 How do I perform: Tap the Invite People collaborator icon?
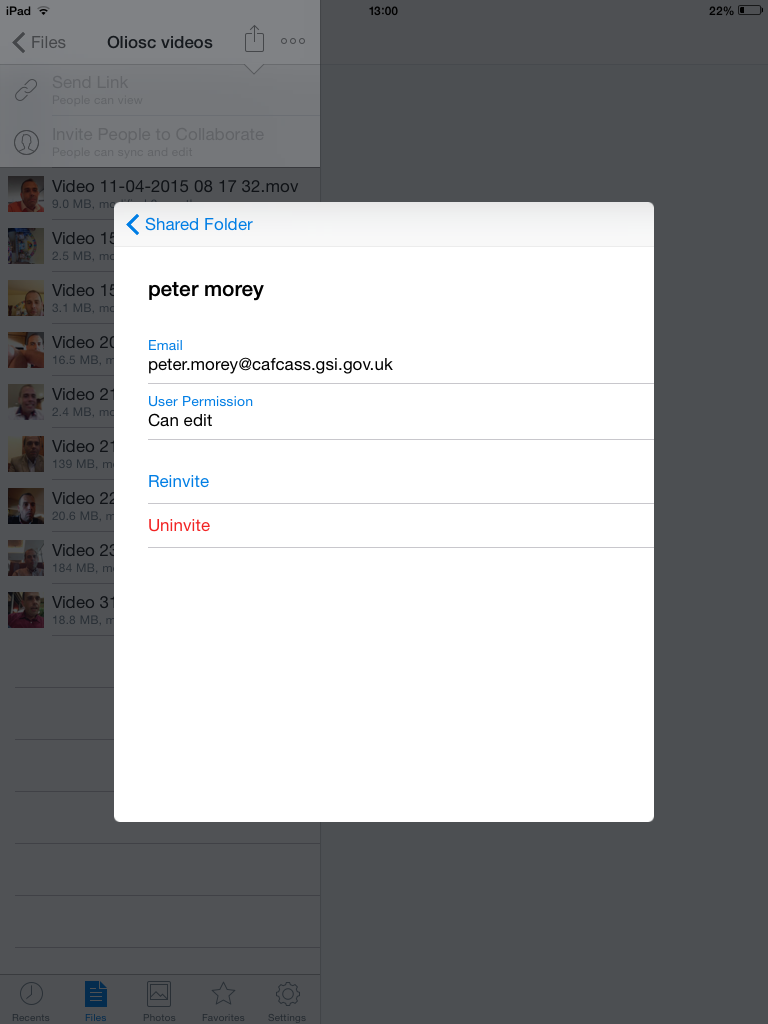pyautogui.click(x=25, y=142)
